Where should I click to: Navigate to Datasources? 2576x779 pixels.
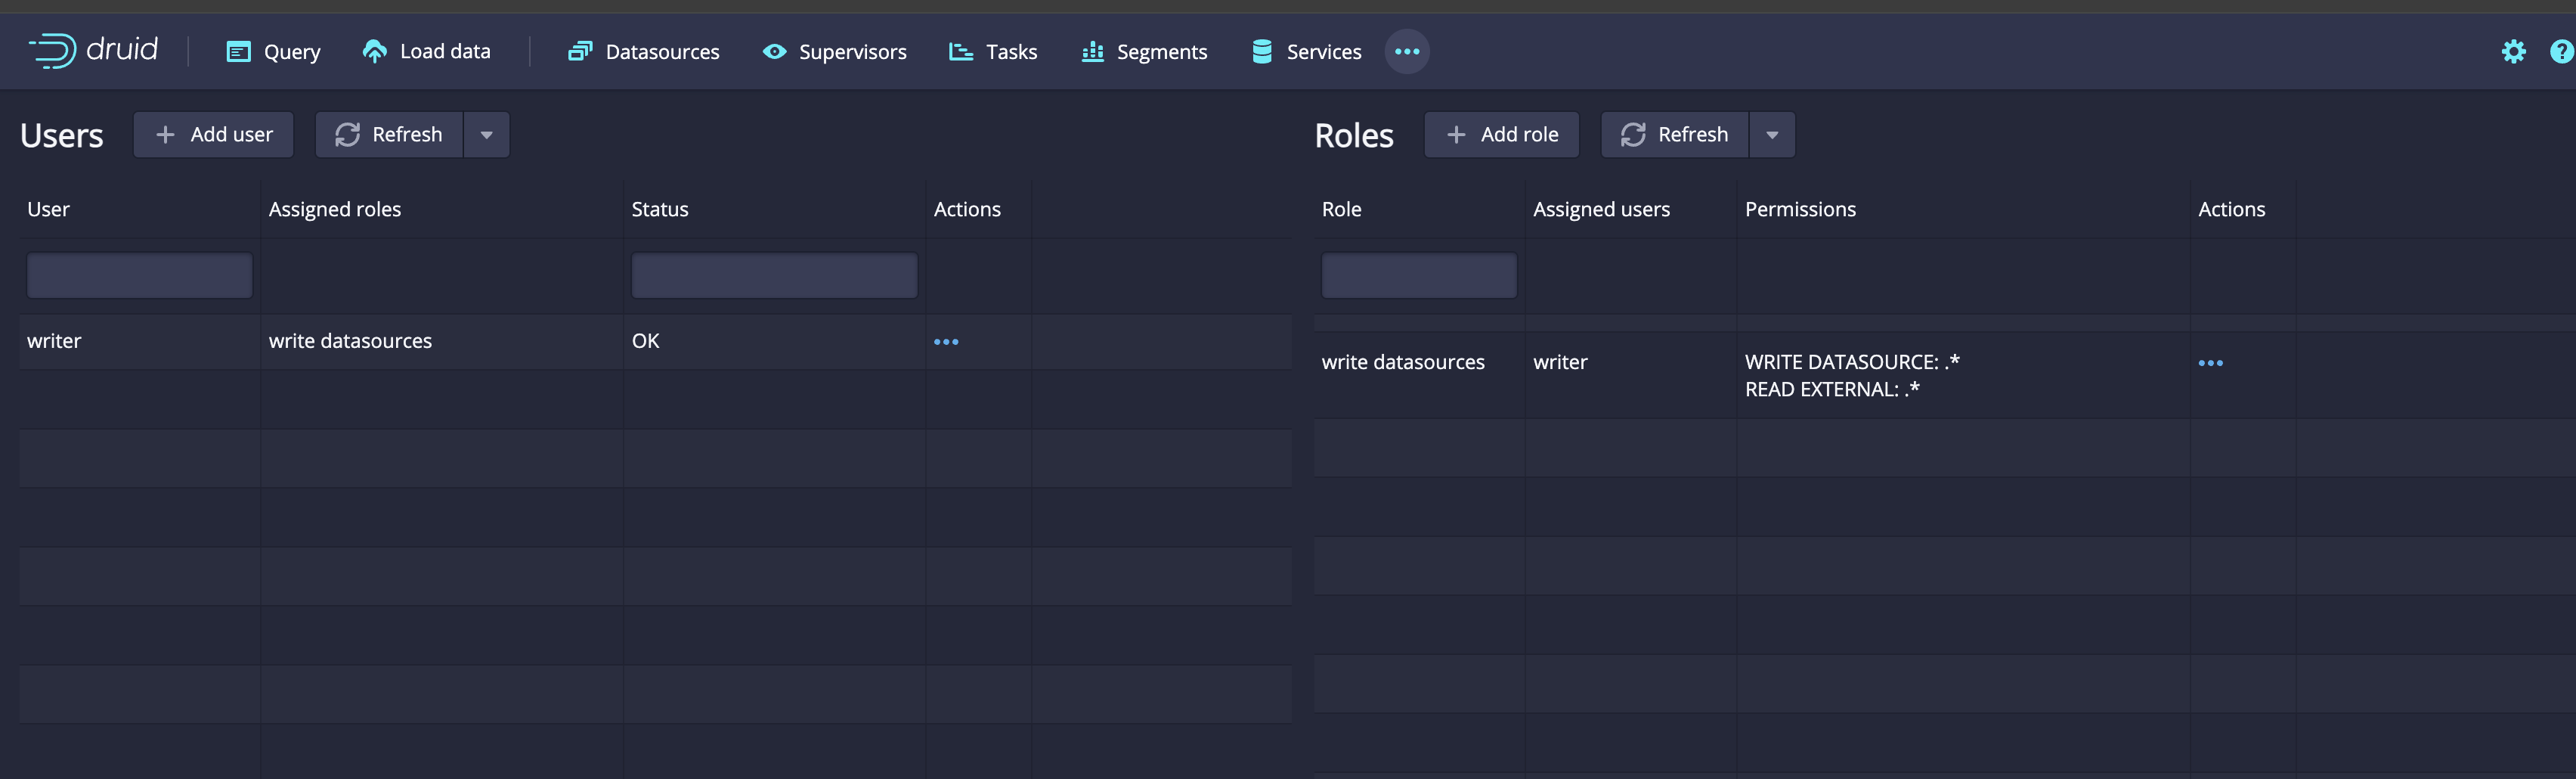tap(643, 52)
